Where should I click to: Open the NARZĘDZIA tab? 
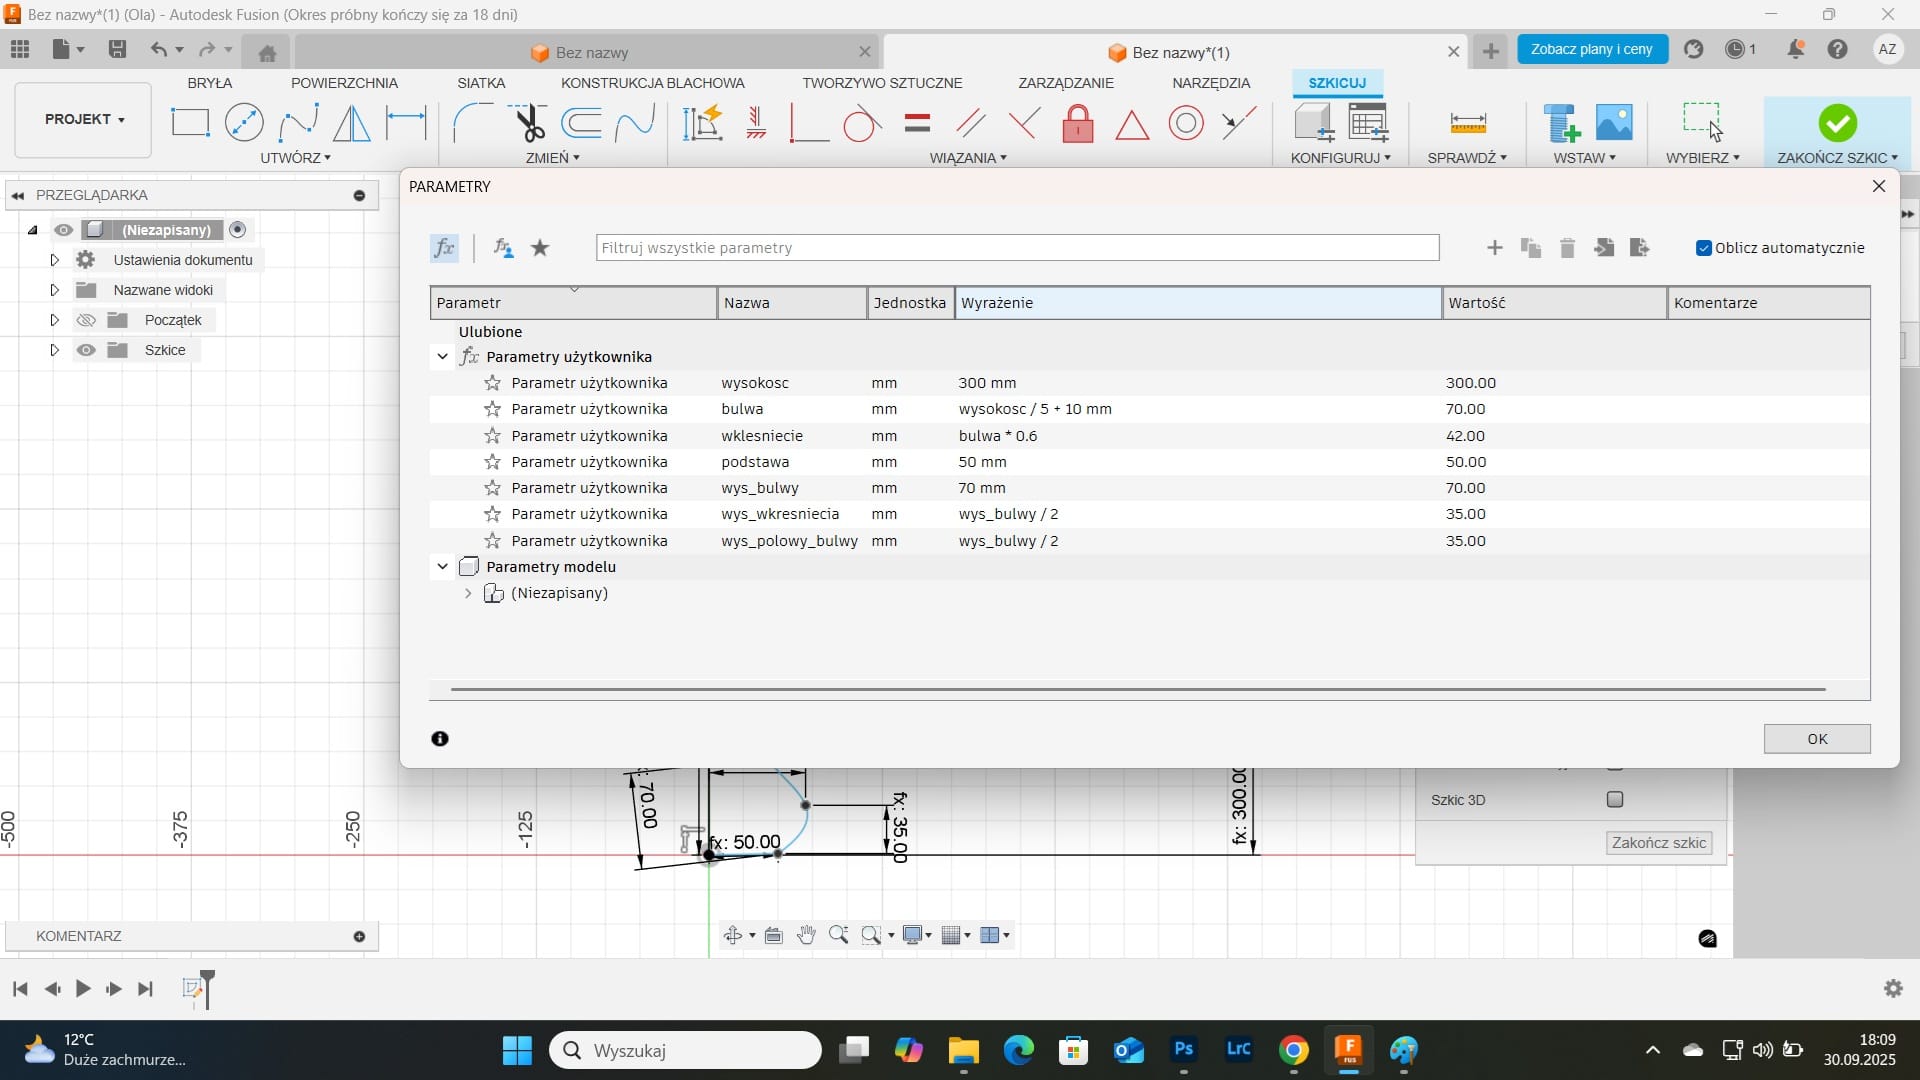tap(1210, 83)
